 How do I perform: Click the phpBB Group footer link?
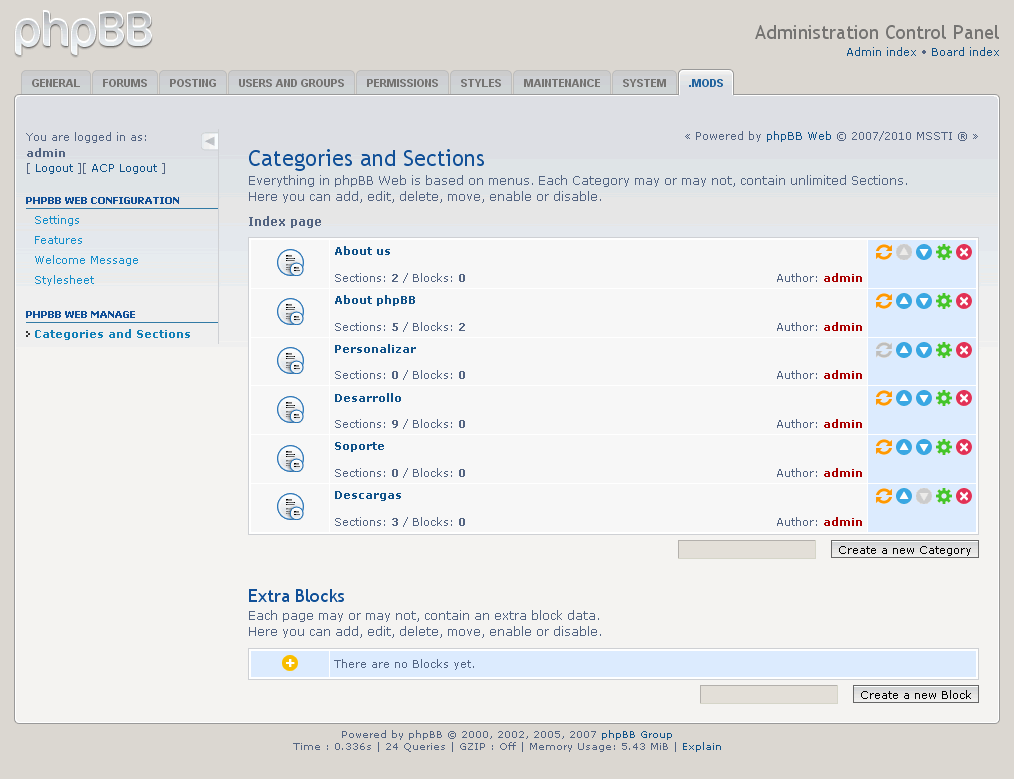tap(637, 734)
